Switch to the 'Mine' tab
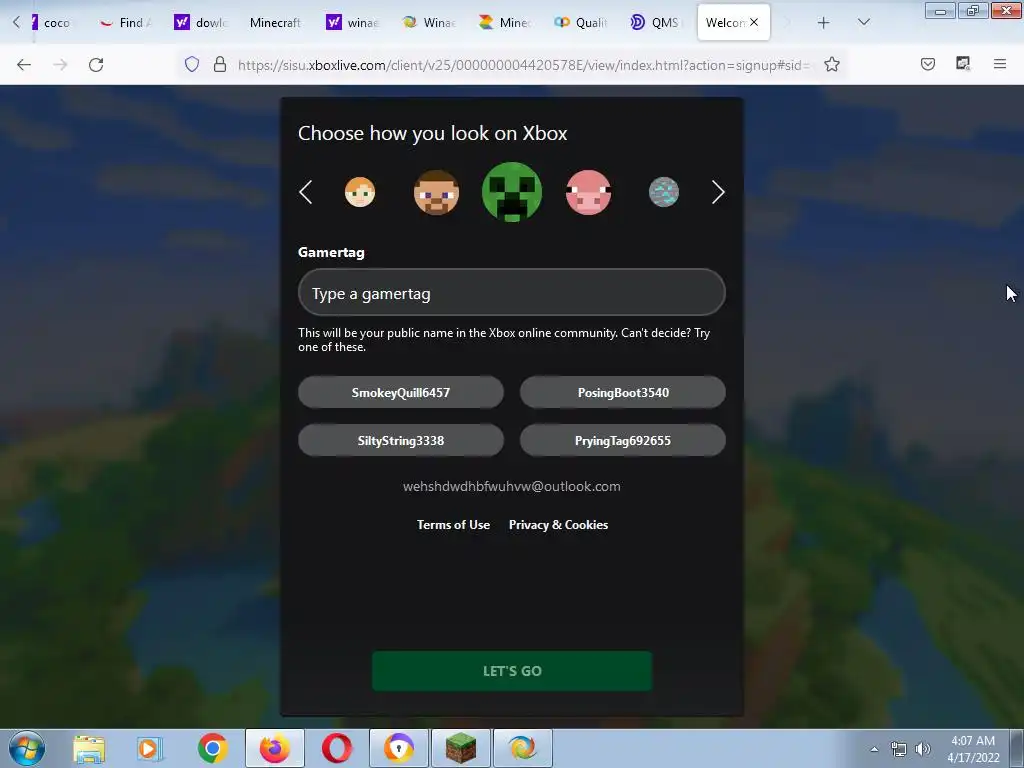1024x768 pixels. (504, 22)
